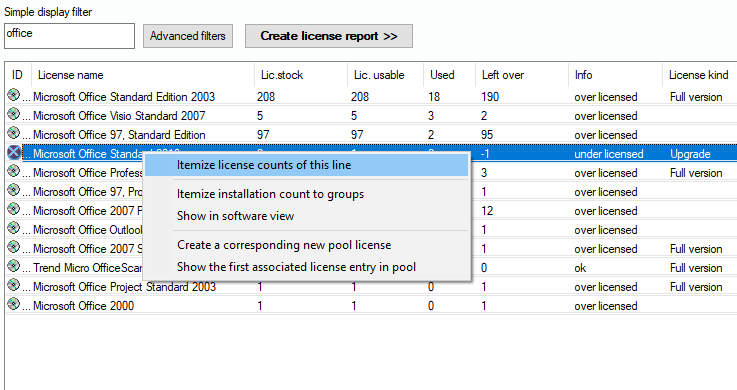Sort by the Lic.stock column header
The width and height of the screenshot is (737, 390).
pyautogui.click(x=301, y=75)
